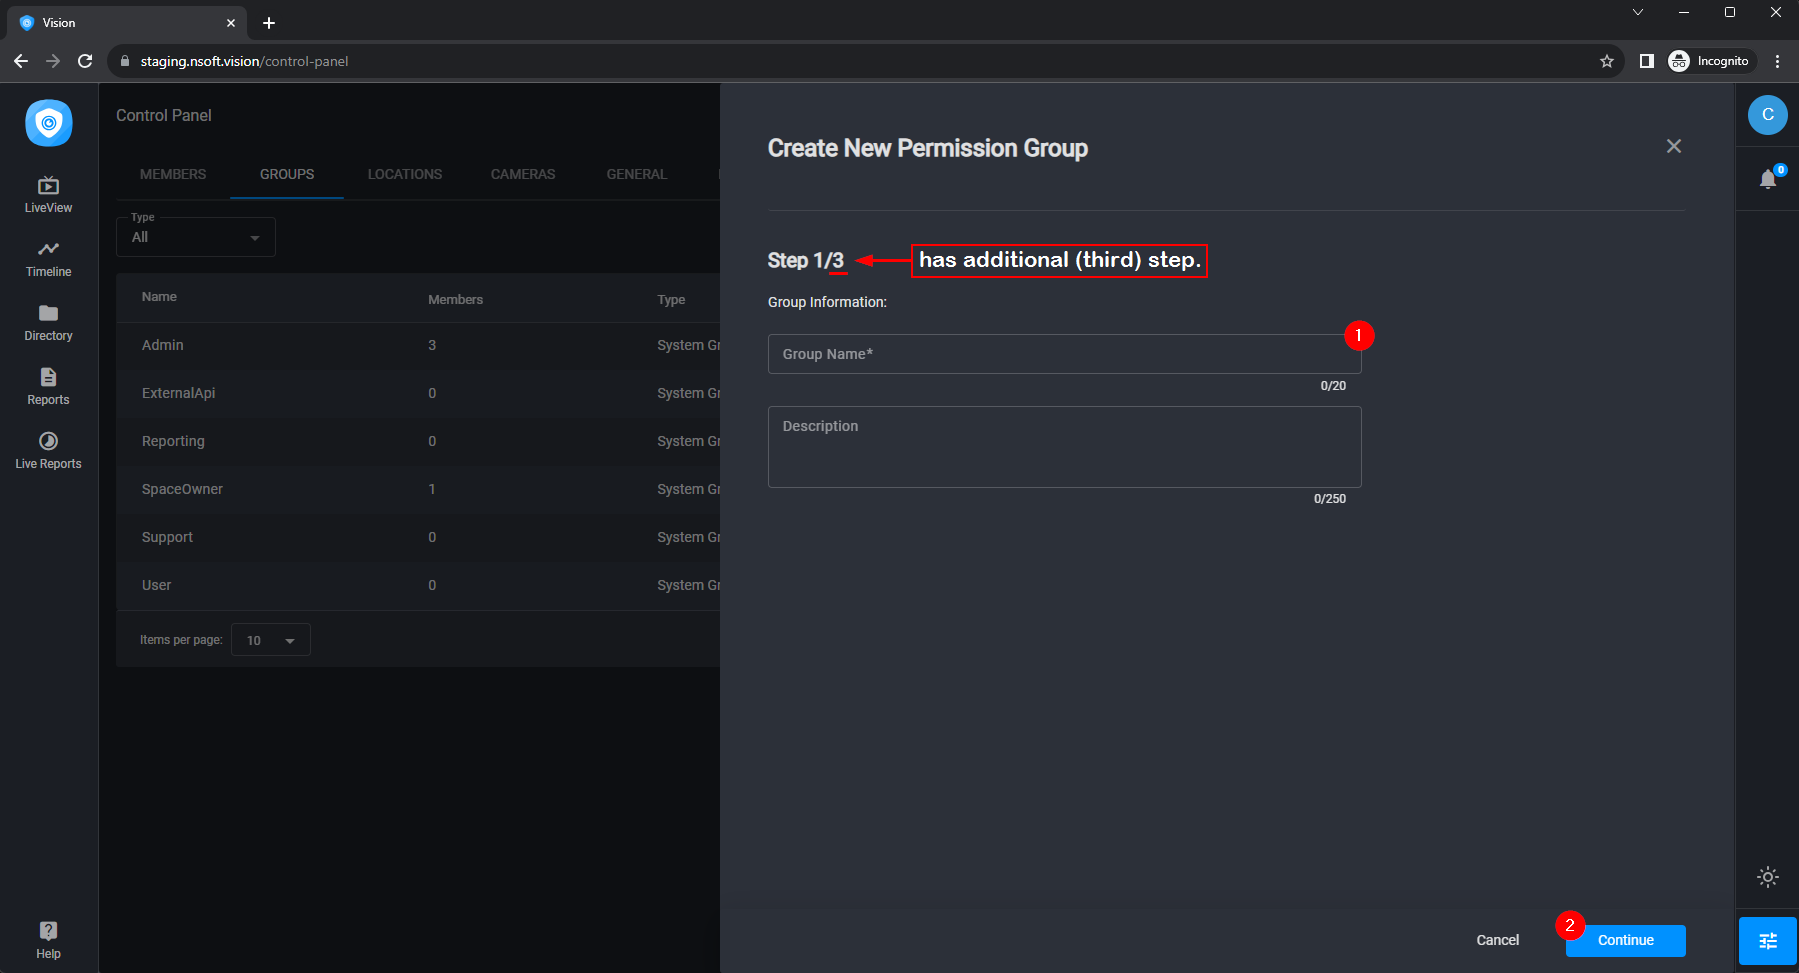Select the Reporting group row
Viewport: 1799px width, 973px height.
[x=418, y=441]
